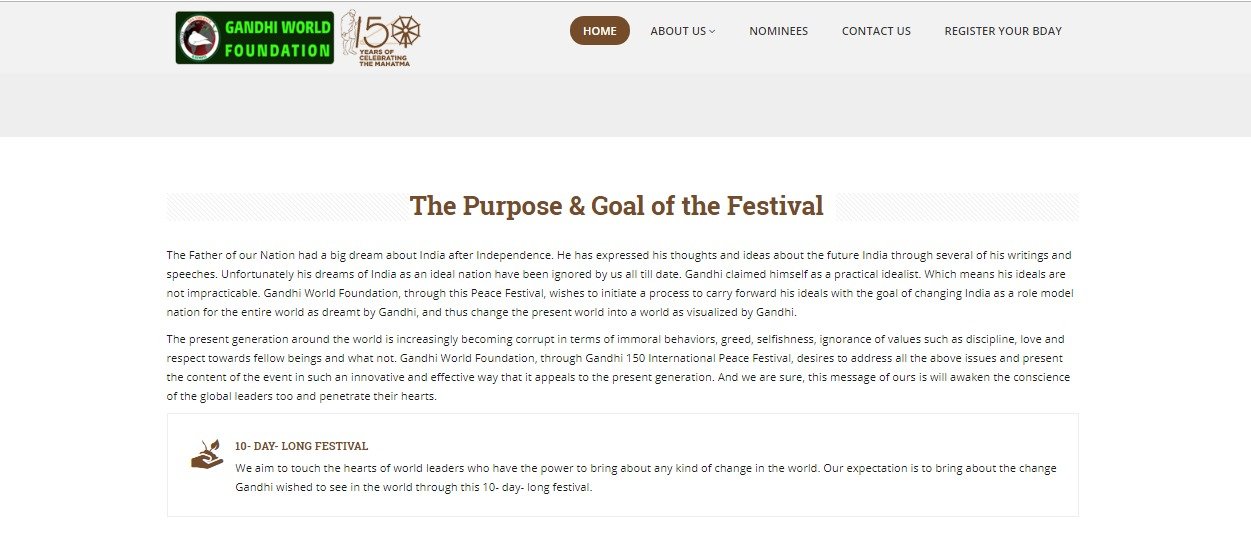
Task: Click the paragraph starting 'The Father of our Nation'
Action: 620,284
